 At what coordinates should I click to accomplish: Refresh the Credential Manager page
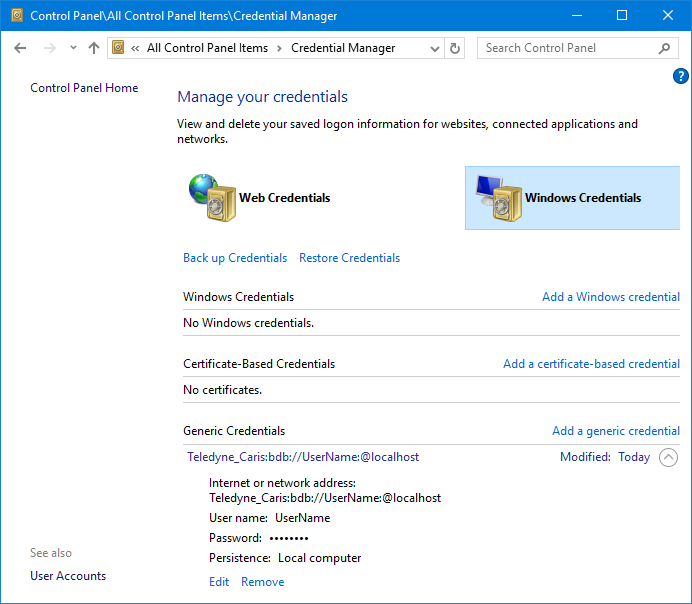[456, 48]
